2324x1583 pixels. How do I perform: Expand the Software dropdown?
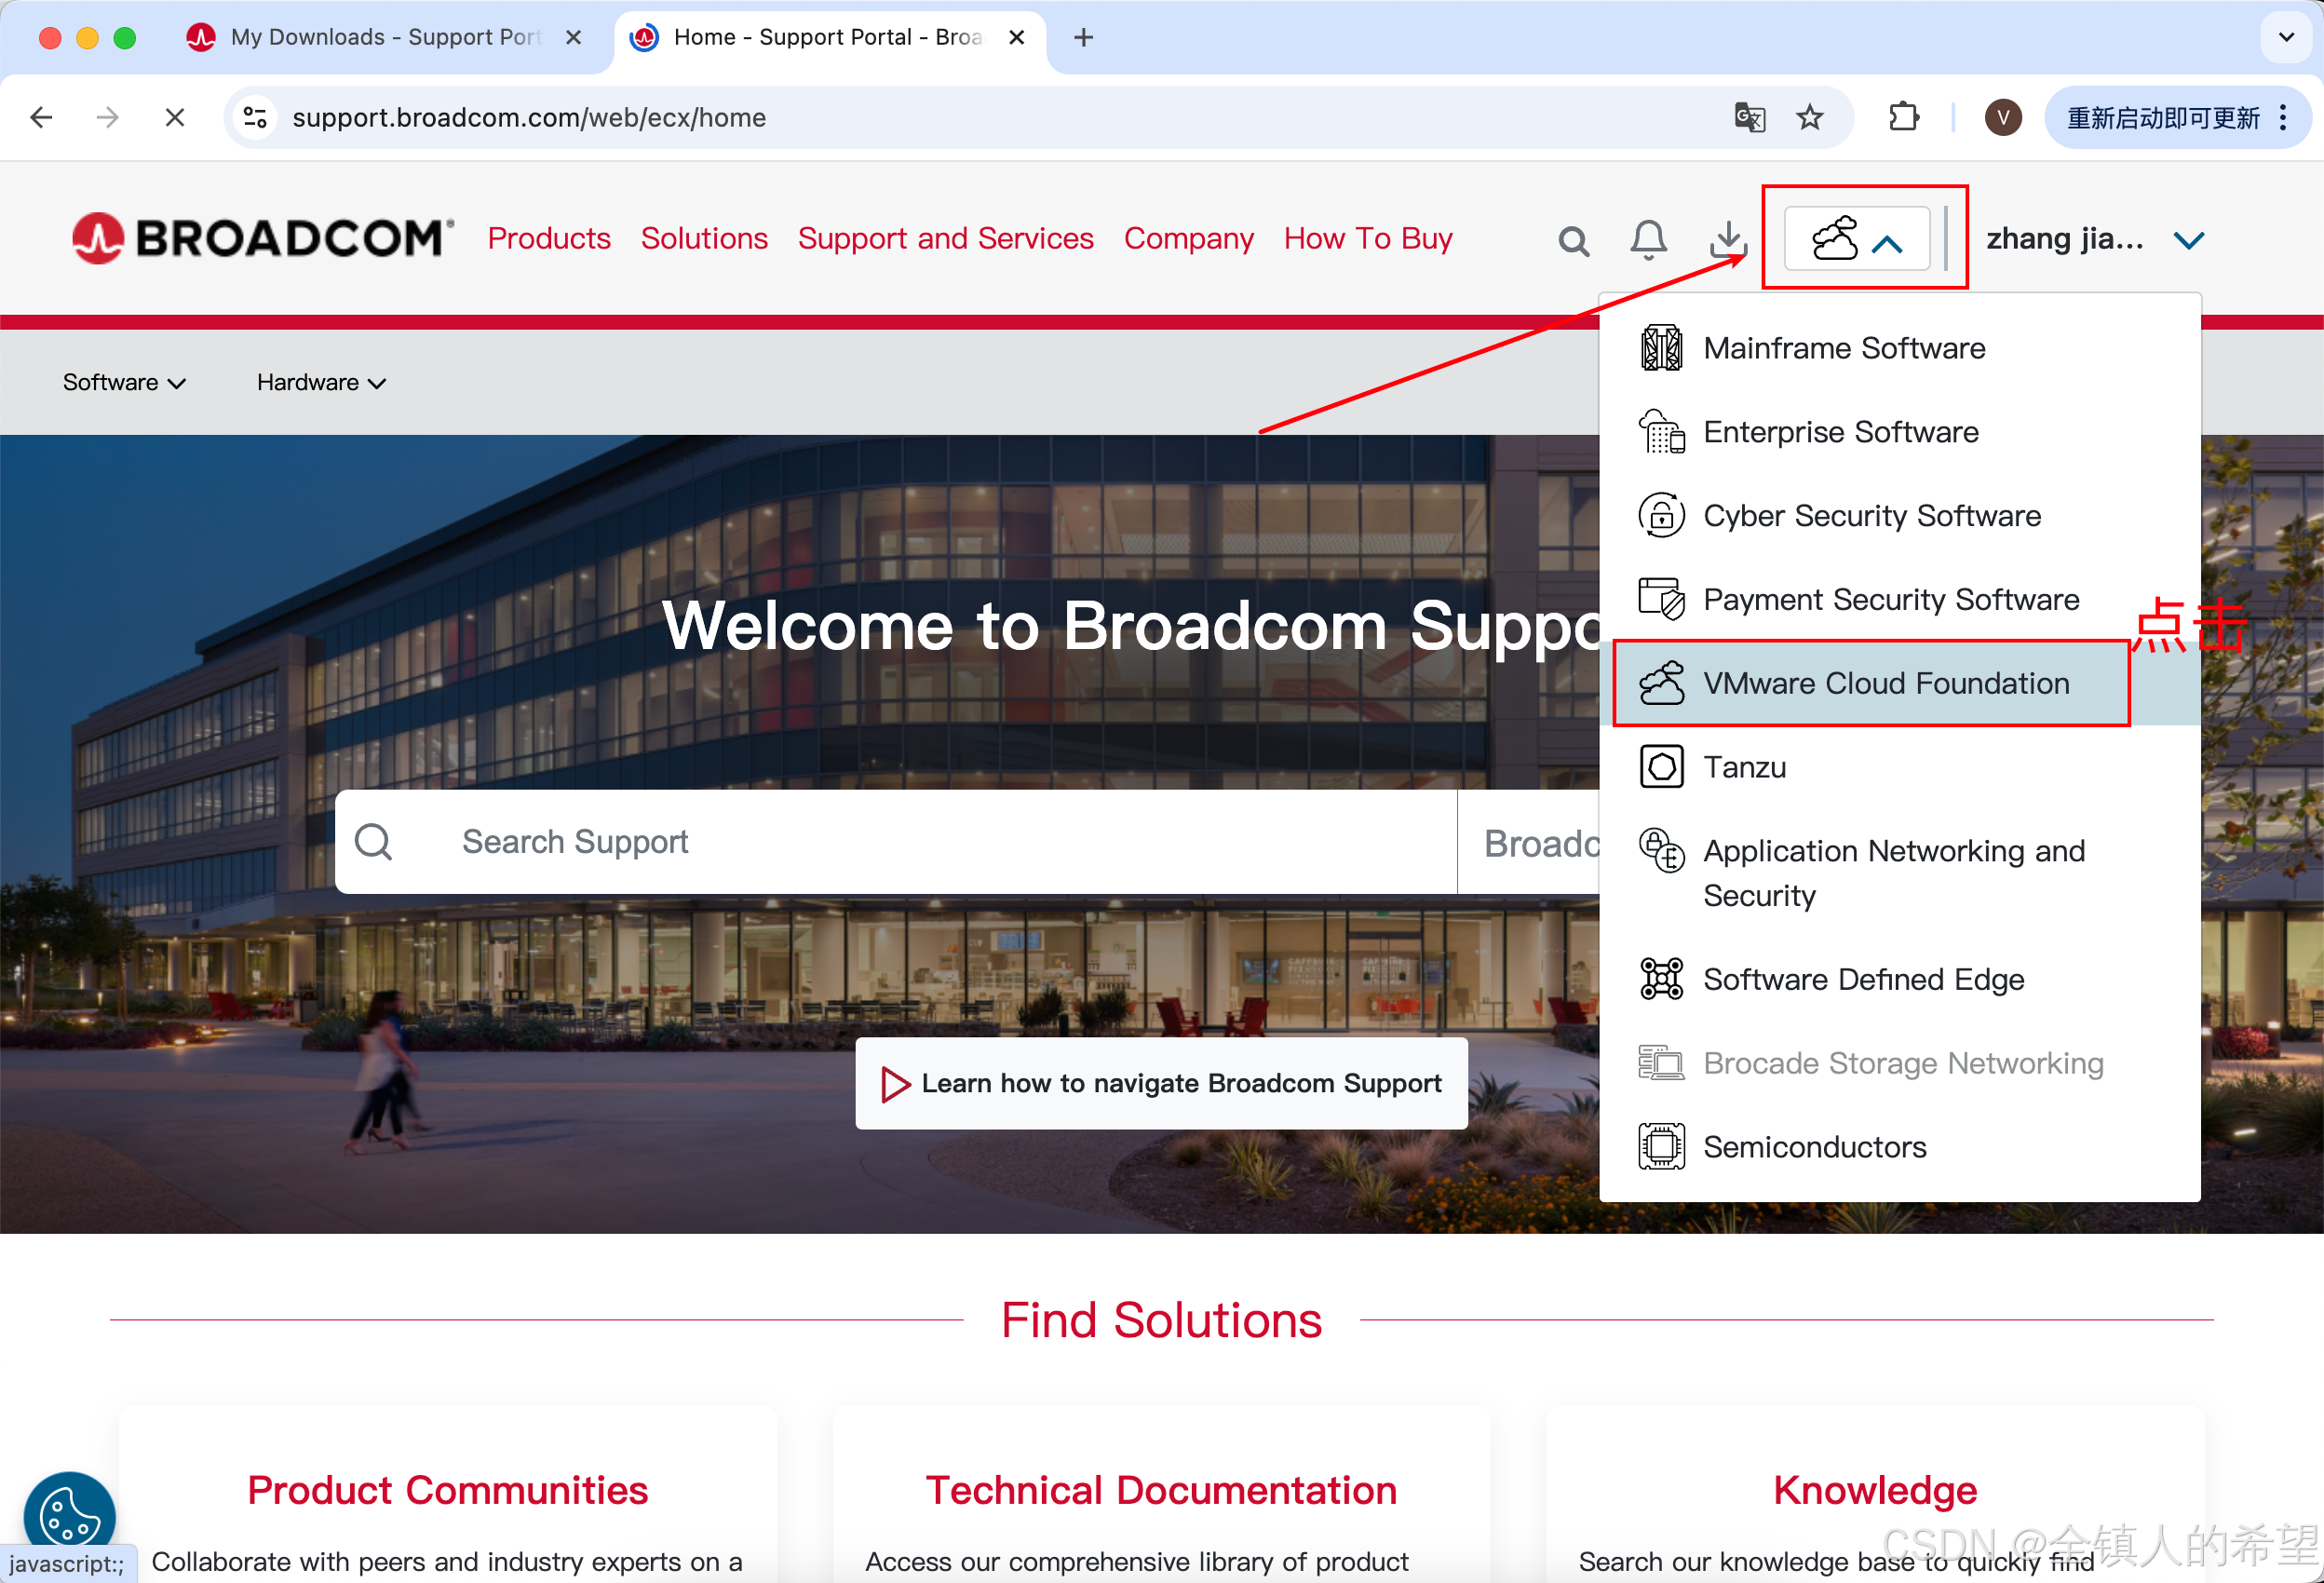[124, 382]
